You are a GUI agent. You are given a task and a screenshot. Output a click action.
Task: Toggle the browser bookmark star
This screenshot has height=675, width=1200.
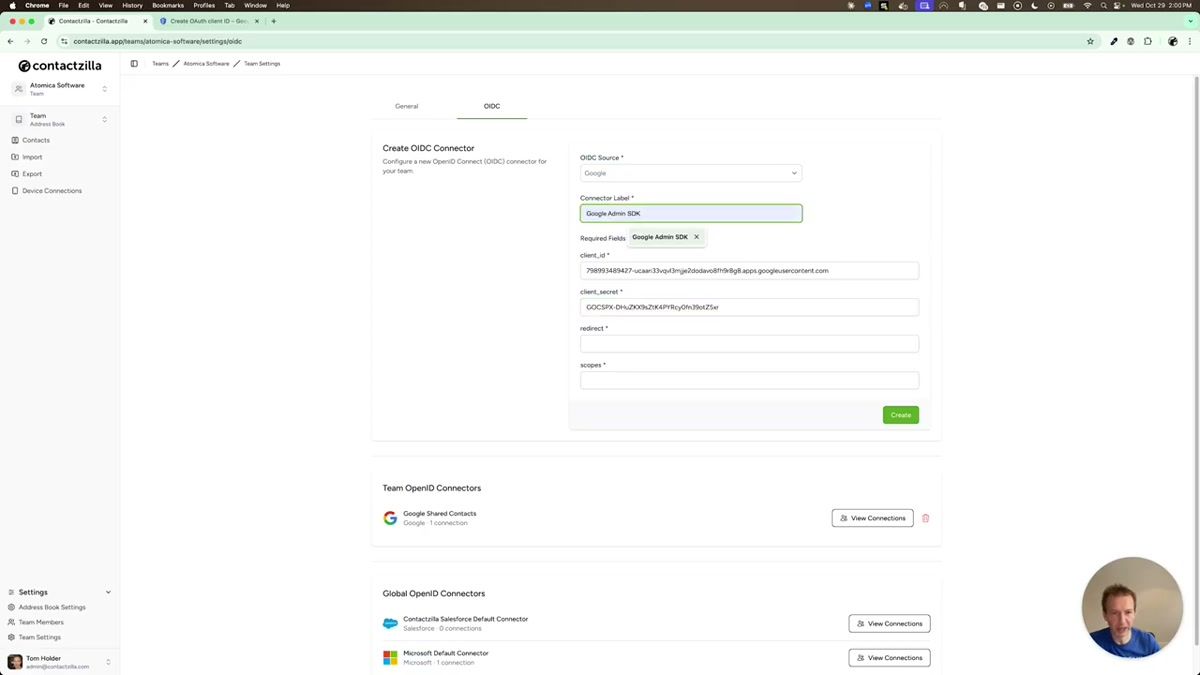1090,41
